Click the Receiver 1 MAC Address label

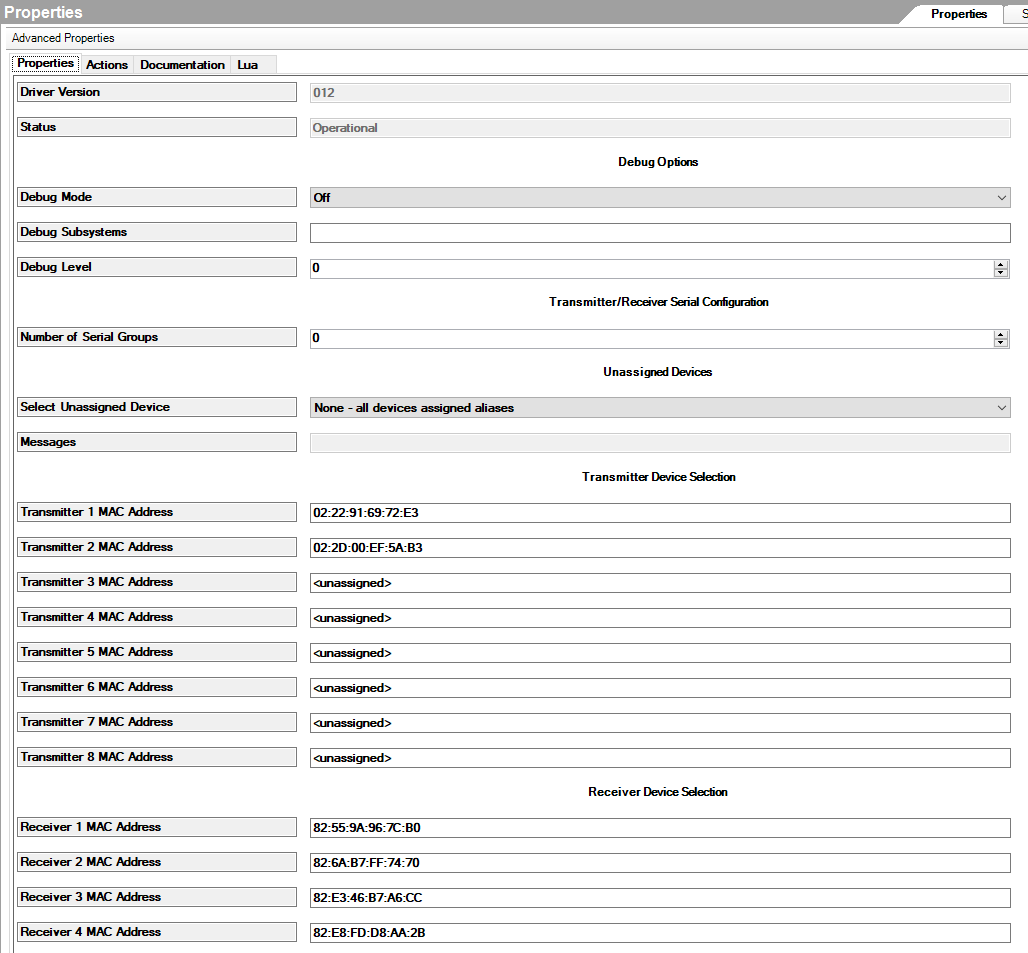(157, 827)
